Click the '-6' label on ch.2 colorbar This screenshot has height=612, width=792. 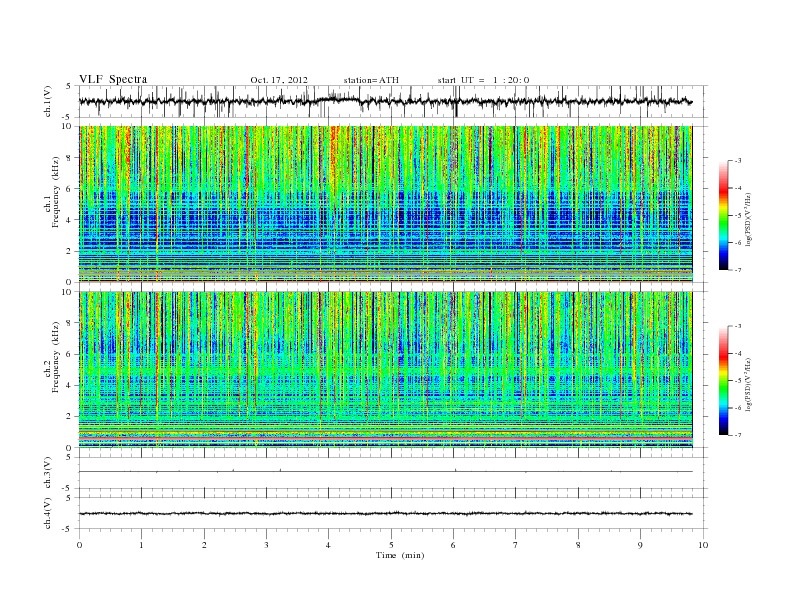point(738,408)
